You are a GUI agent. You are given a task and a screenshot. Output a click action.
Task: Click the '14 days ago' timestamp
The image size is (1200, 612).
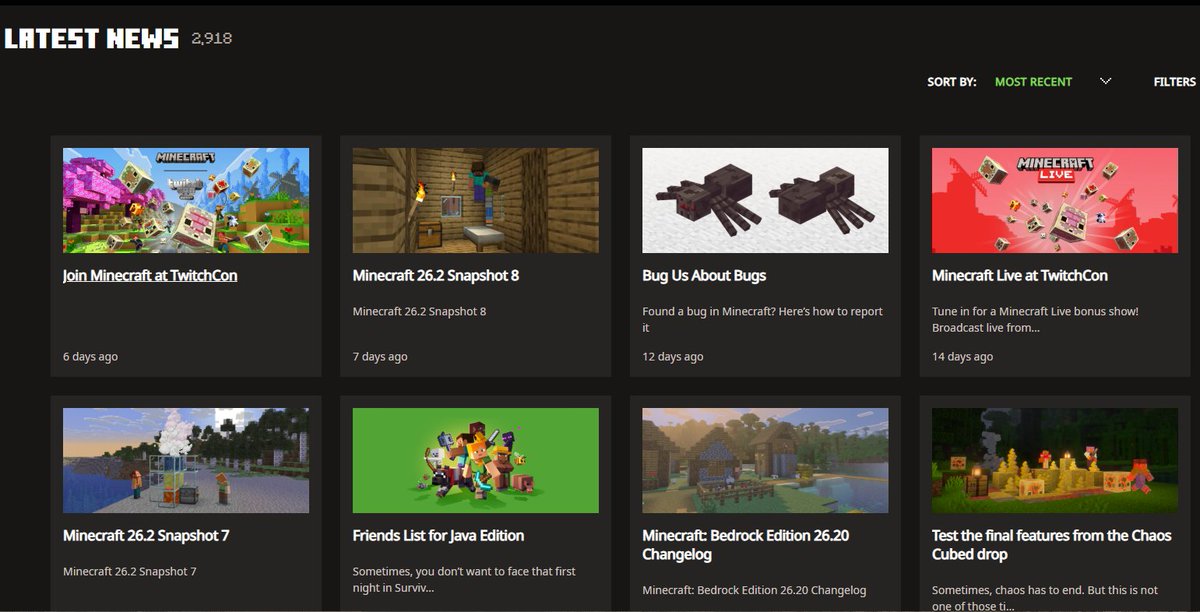click(x=963, y=357)
